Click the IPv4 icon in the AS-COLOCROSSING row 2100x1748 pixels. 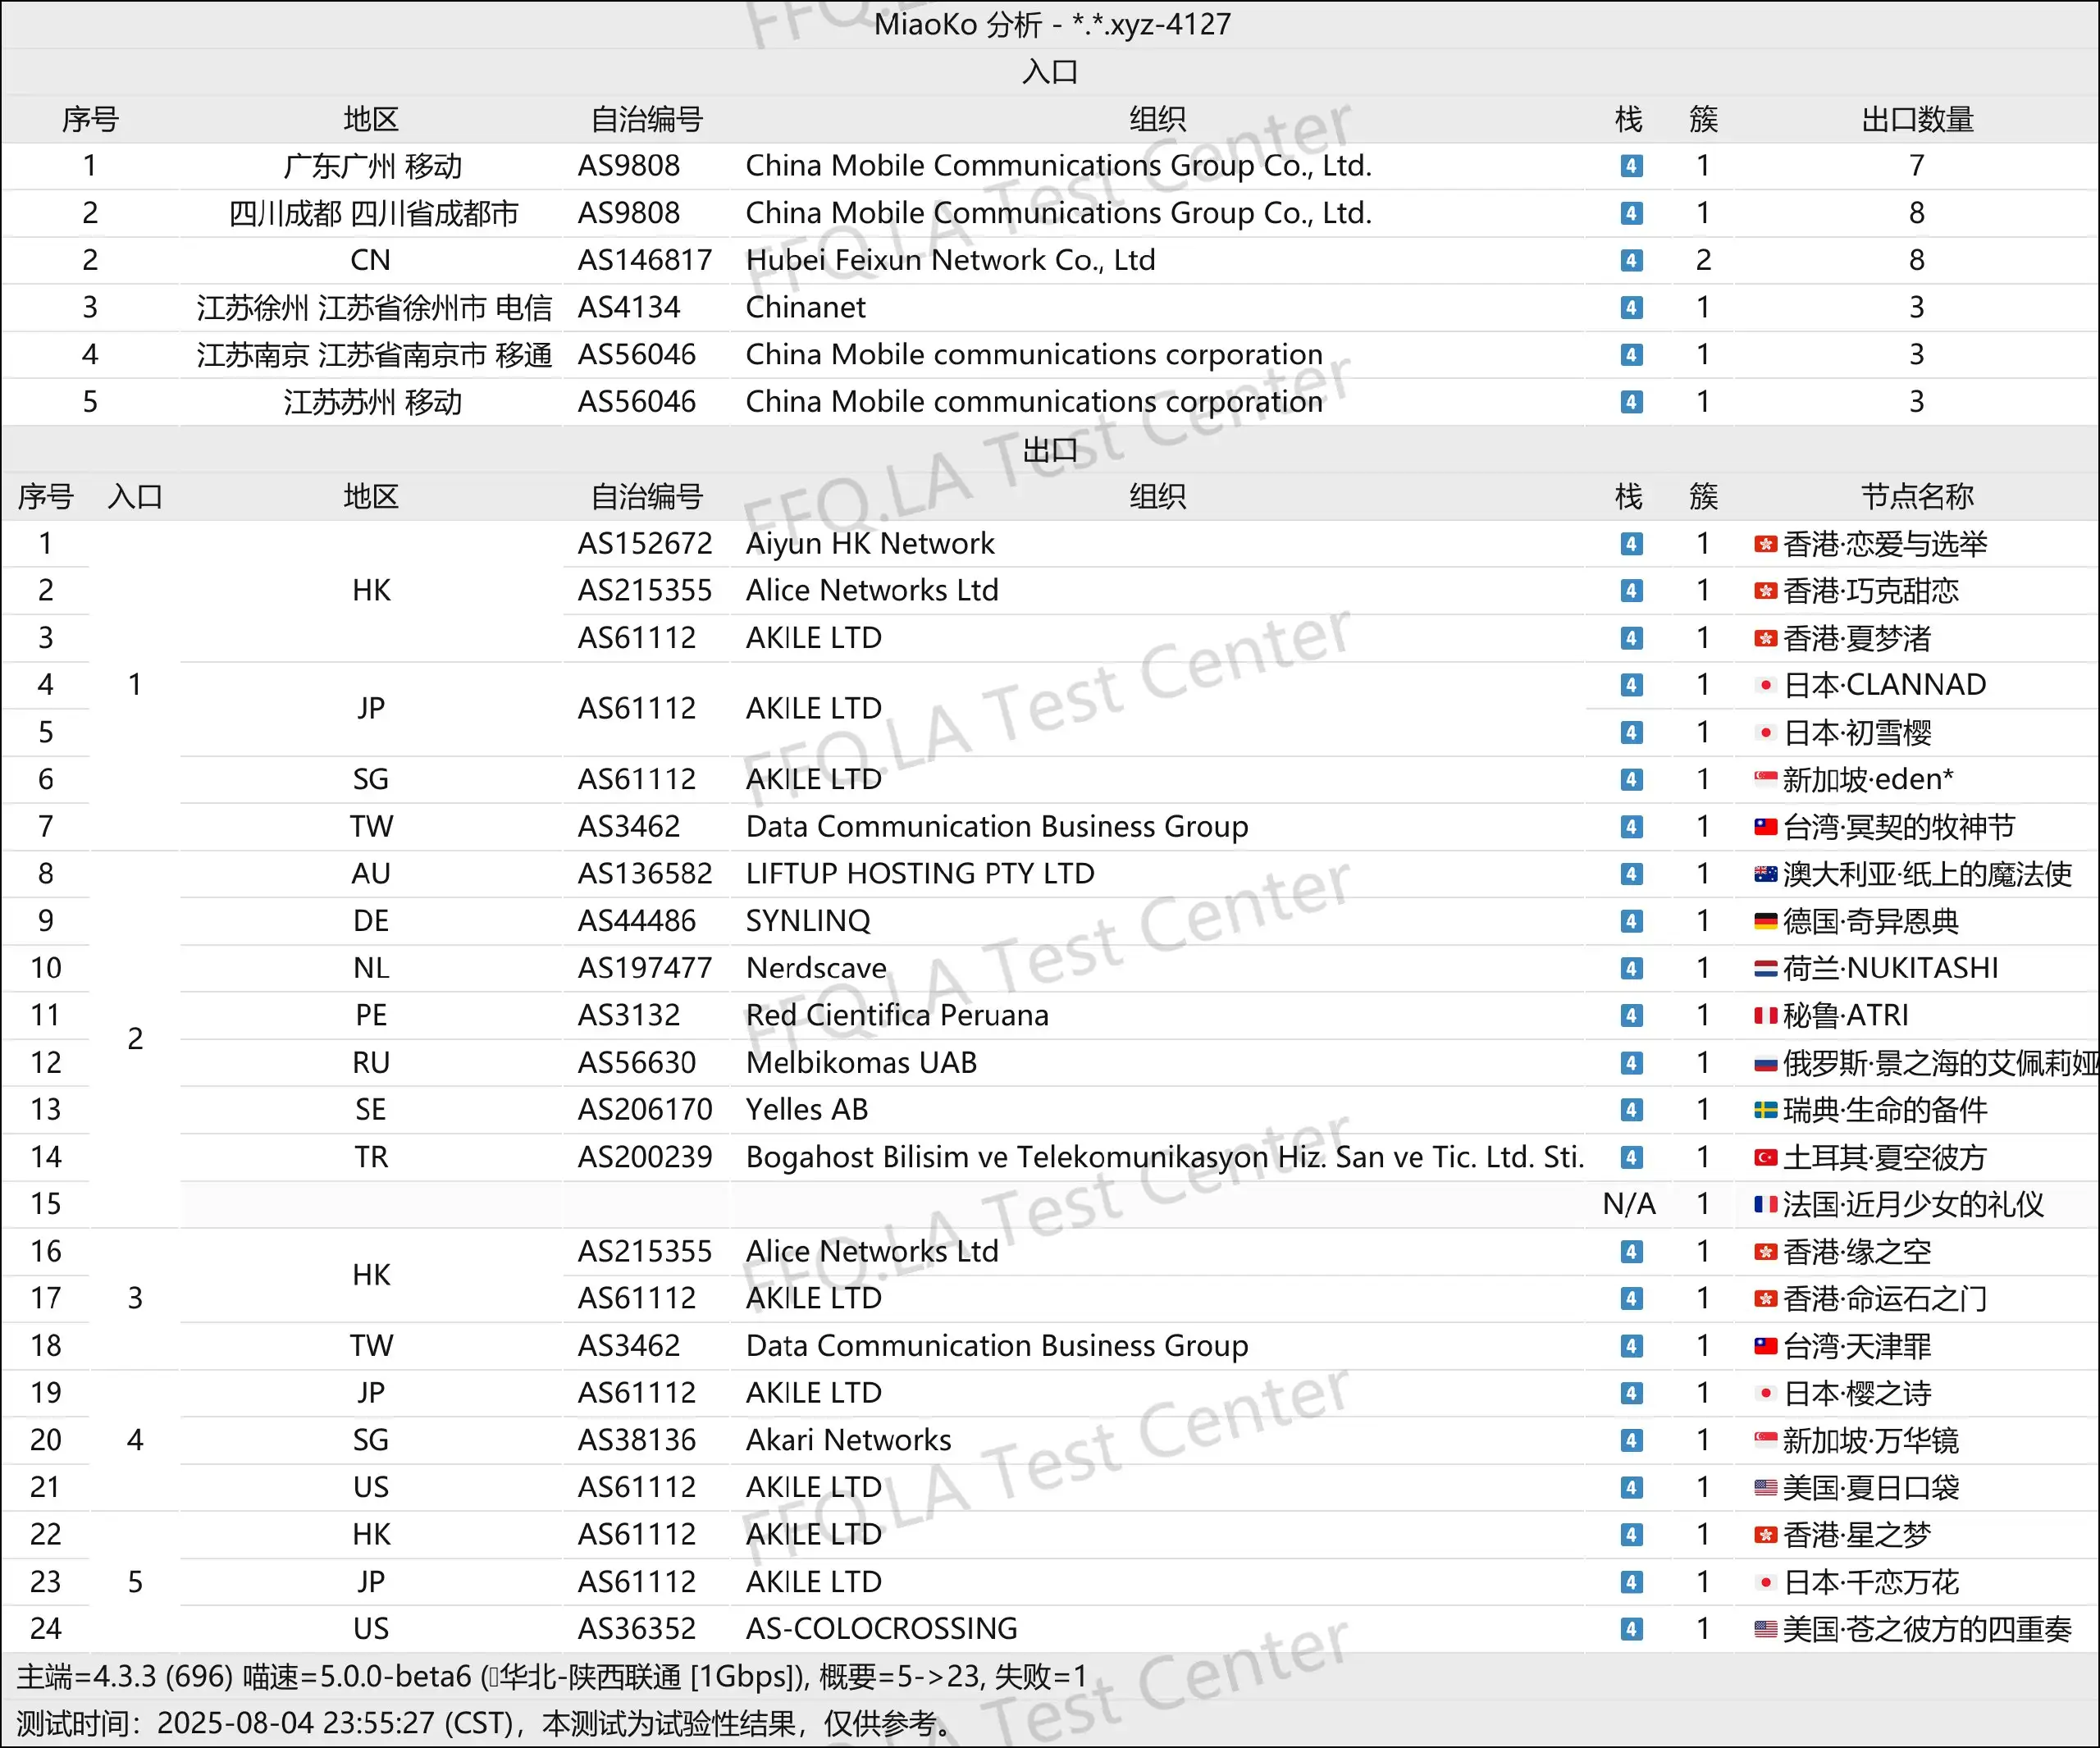1631,1629
